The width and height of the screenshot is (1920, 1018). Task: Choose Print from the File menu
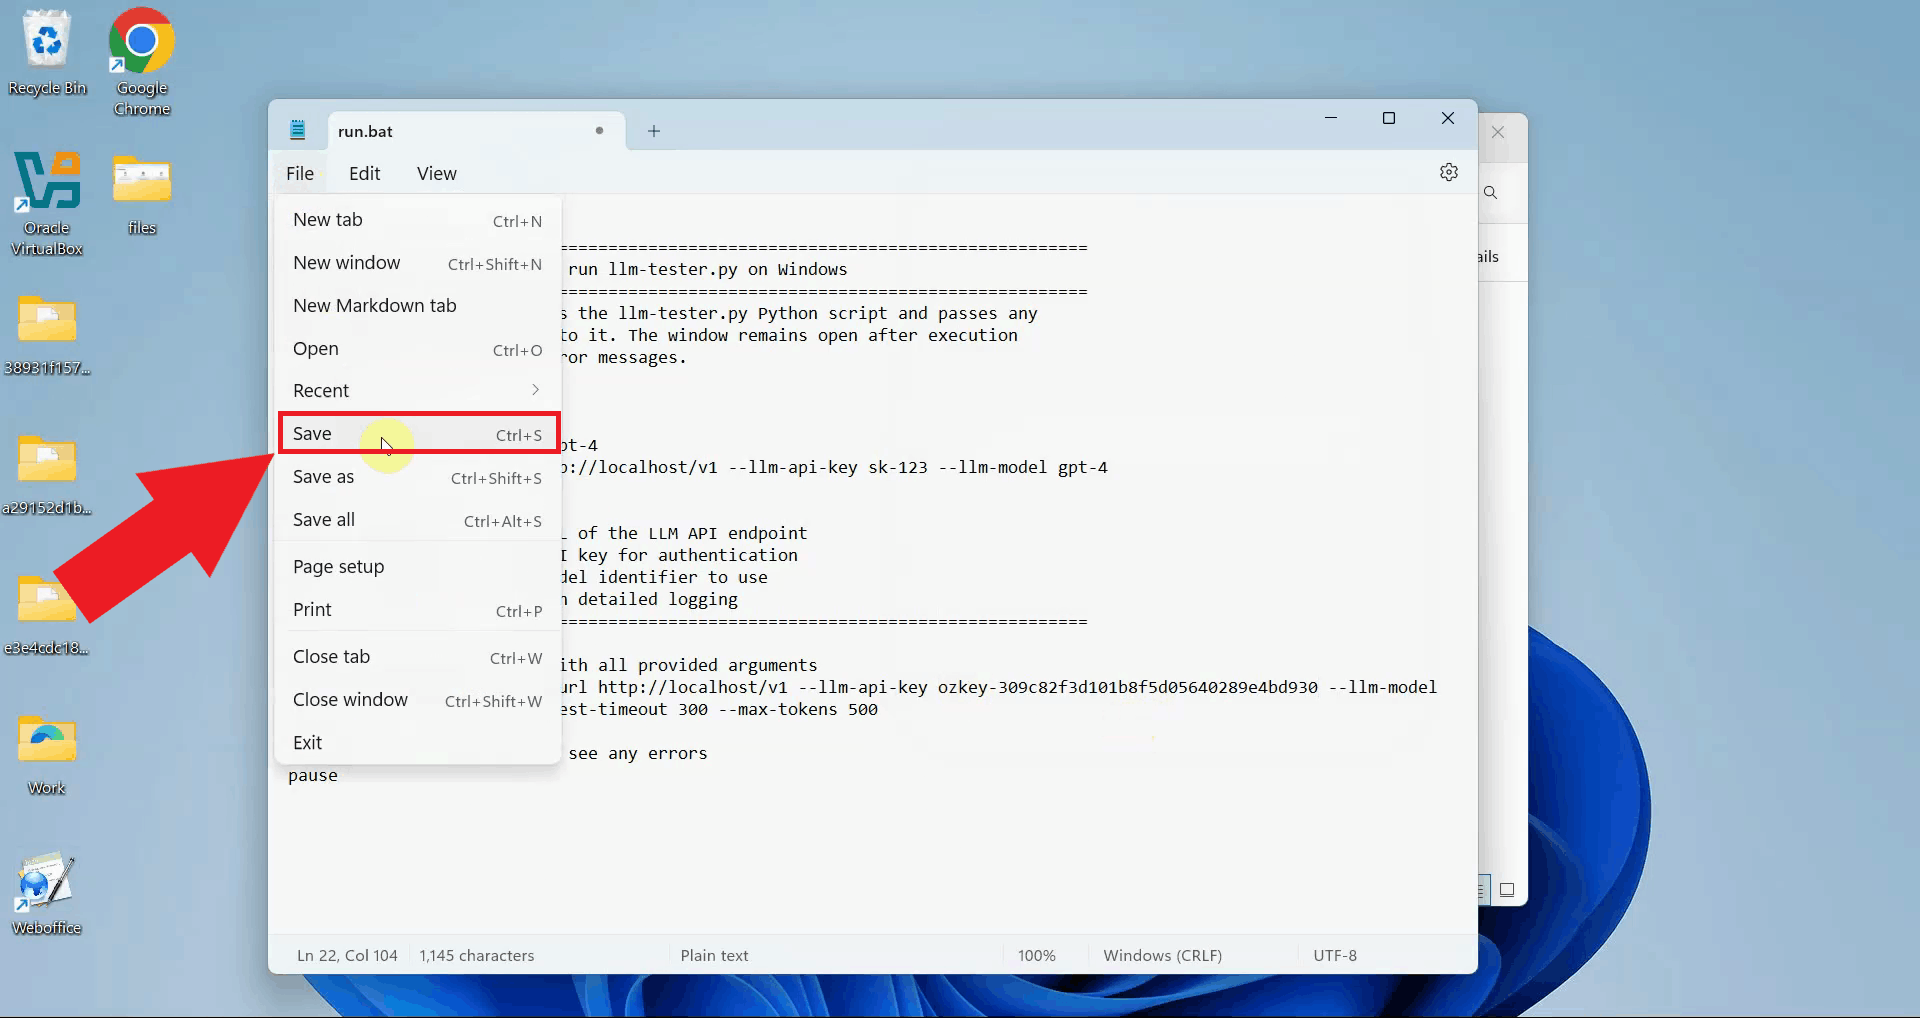point(313,609)
